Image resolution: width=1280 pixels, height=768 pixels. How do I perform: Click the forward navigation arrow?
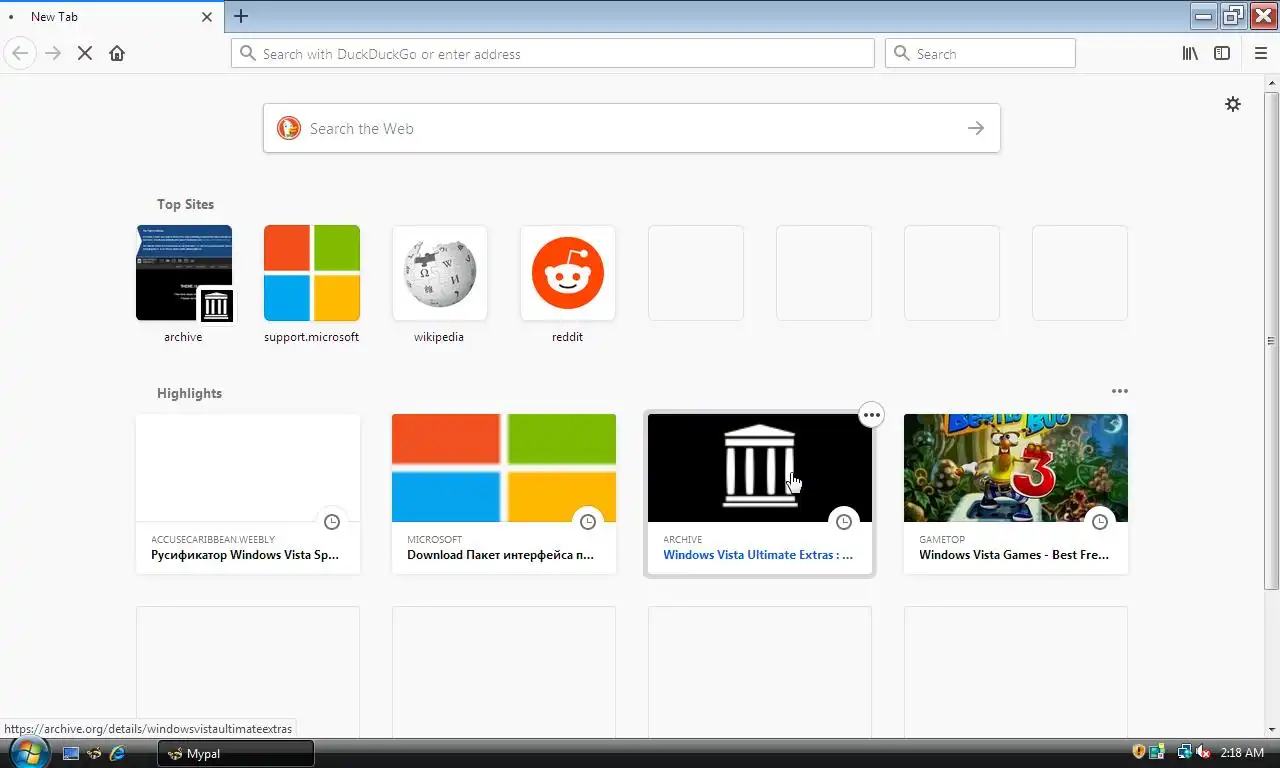point(53,54)
